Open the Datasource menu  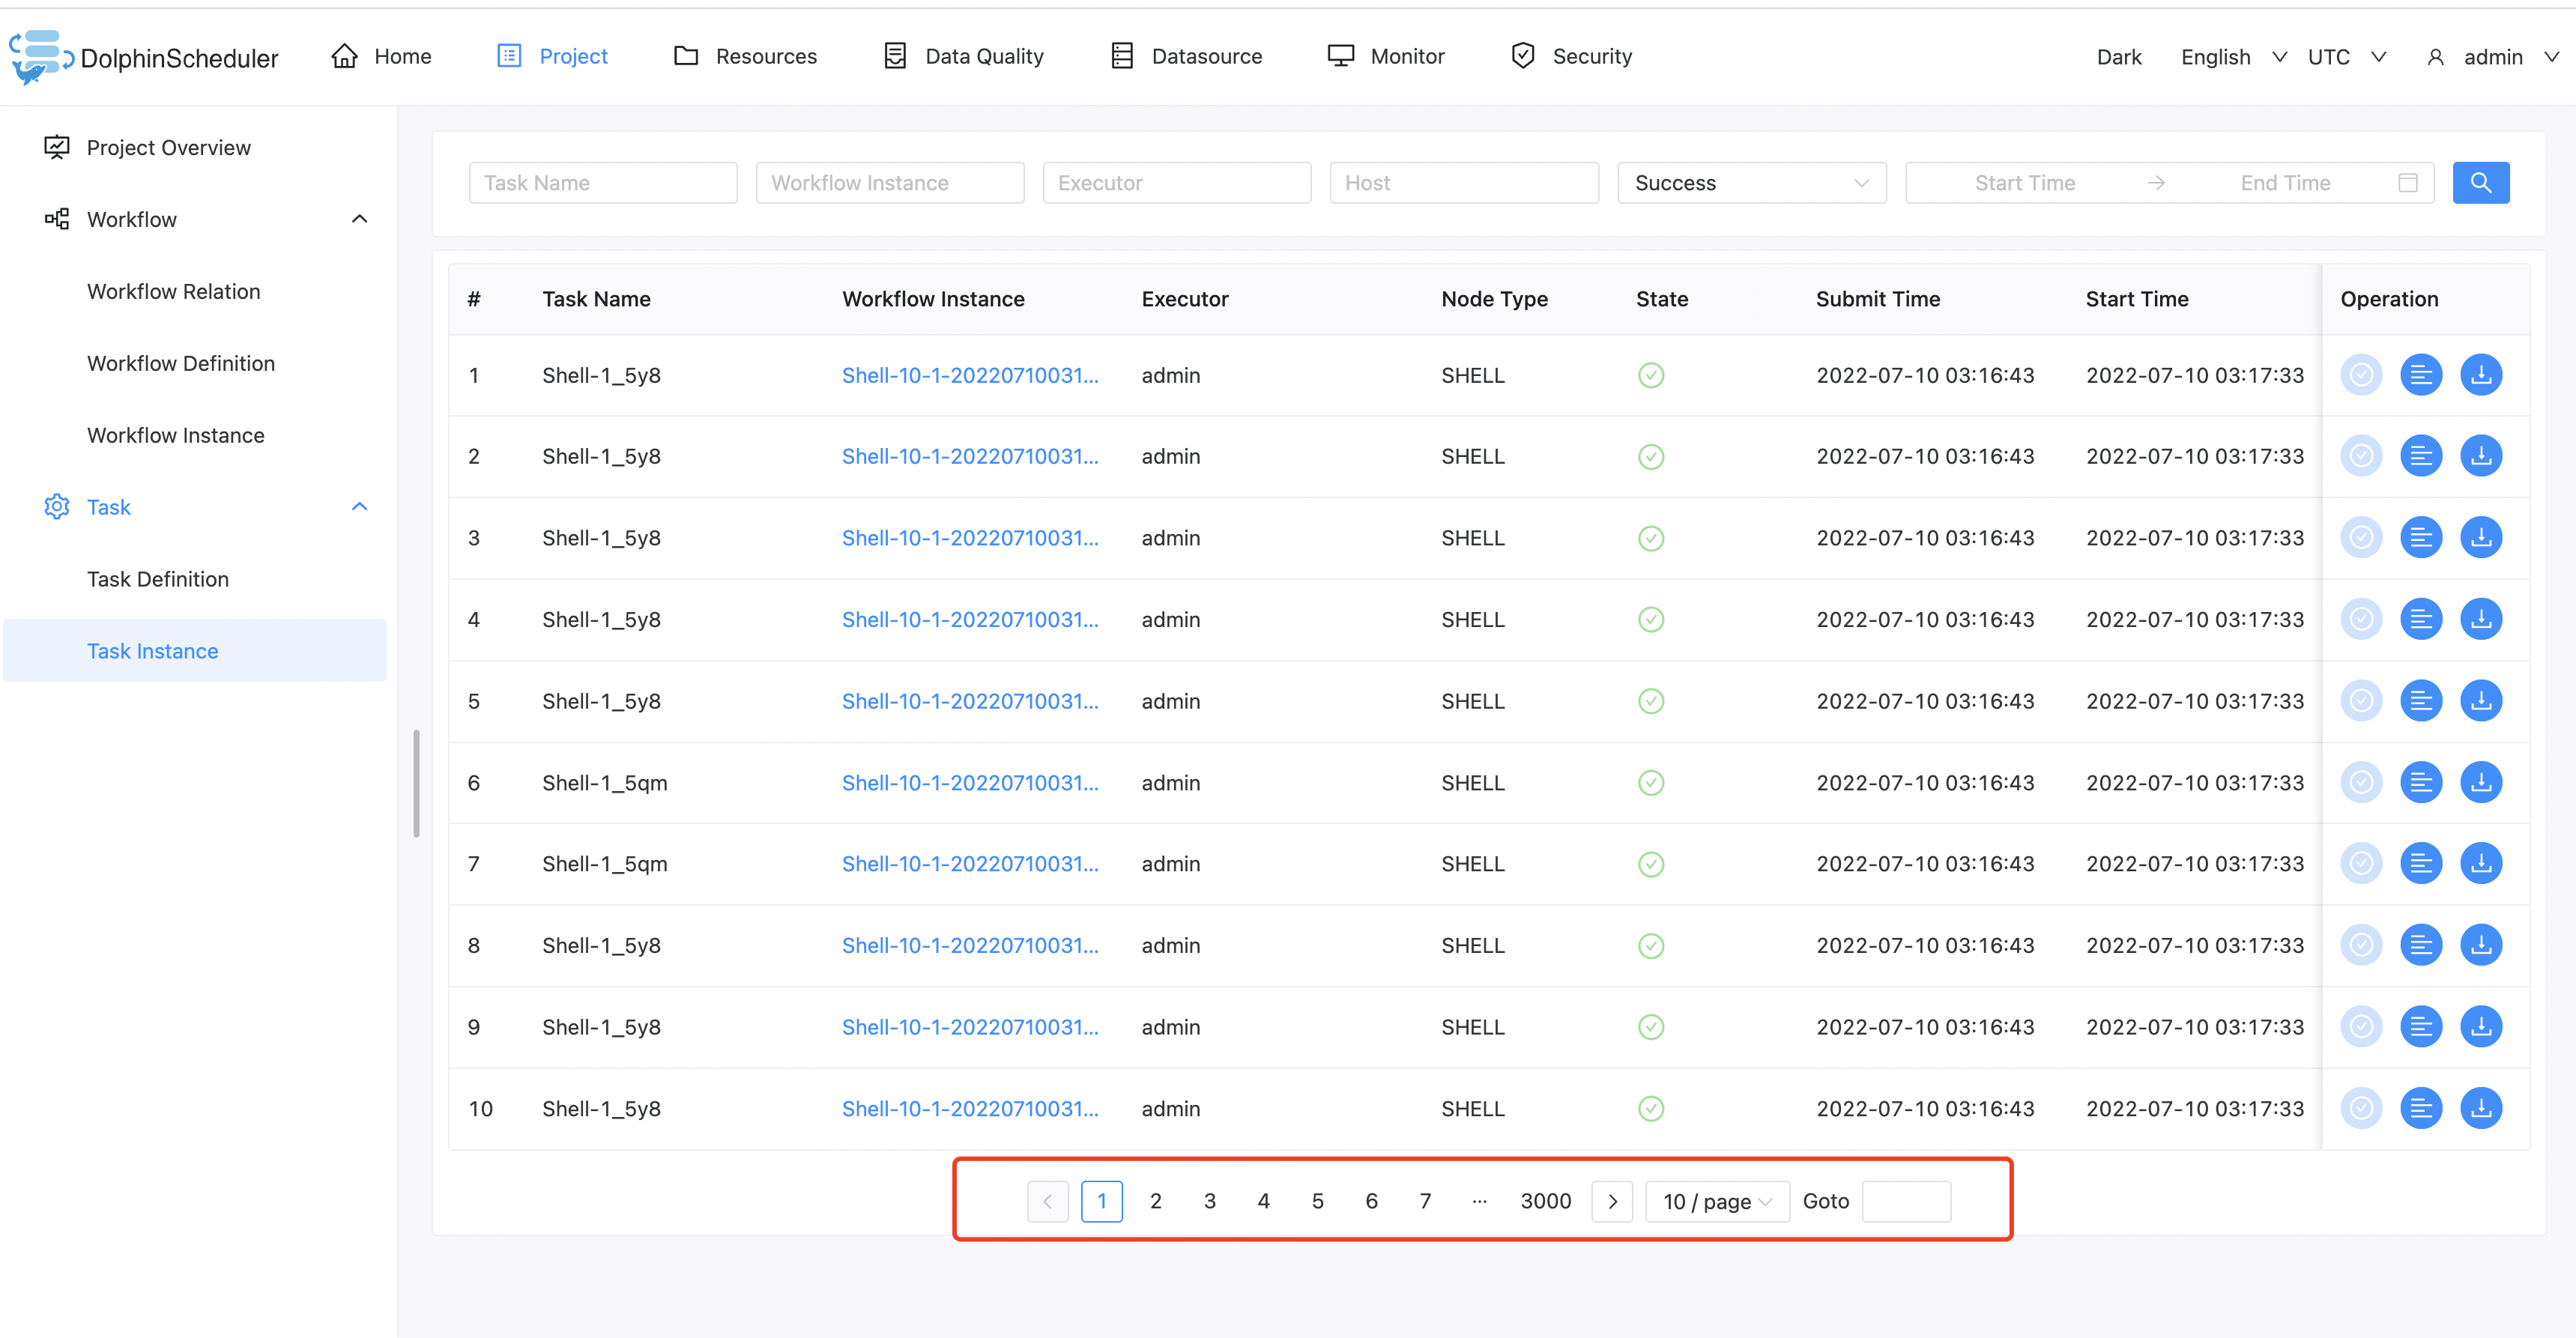click(1186, 57)
